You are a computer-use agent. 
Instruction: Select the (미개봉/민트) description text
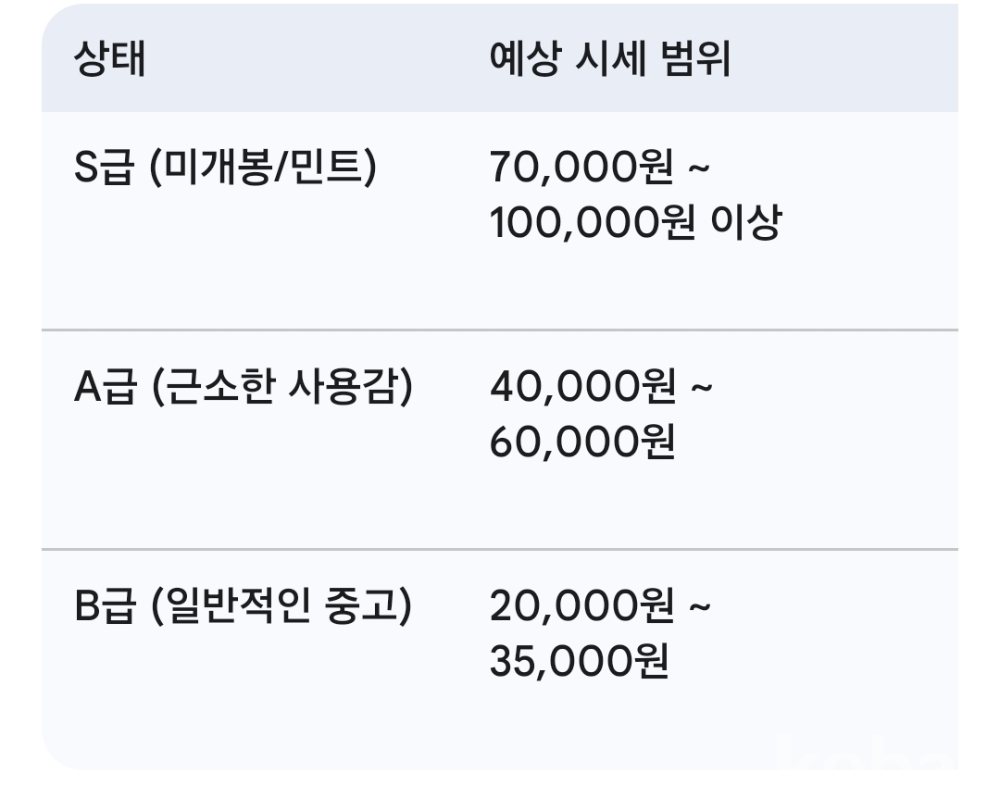(264, 169)
